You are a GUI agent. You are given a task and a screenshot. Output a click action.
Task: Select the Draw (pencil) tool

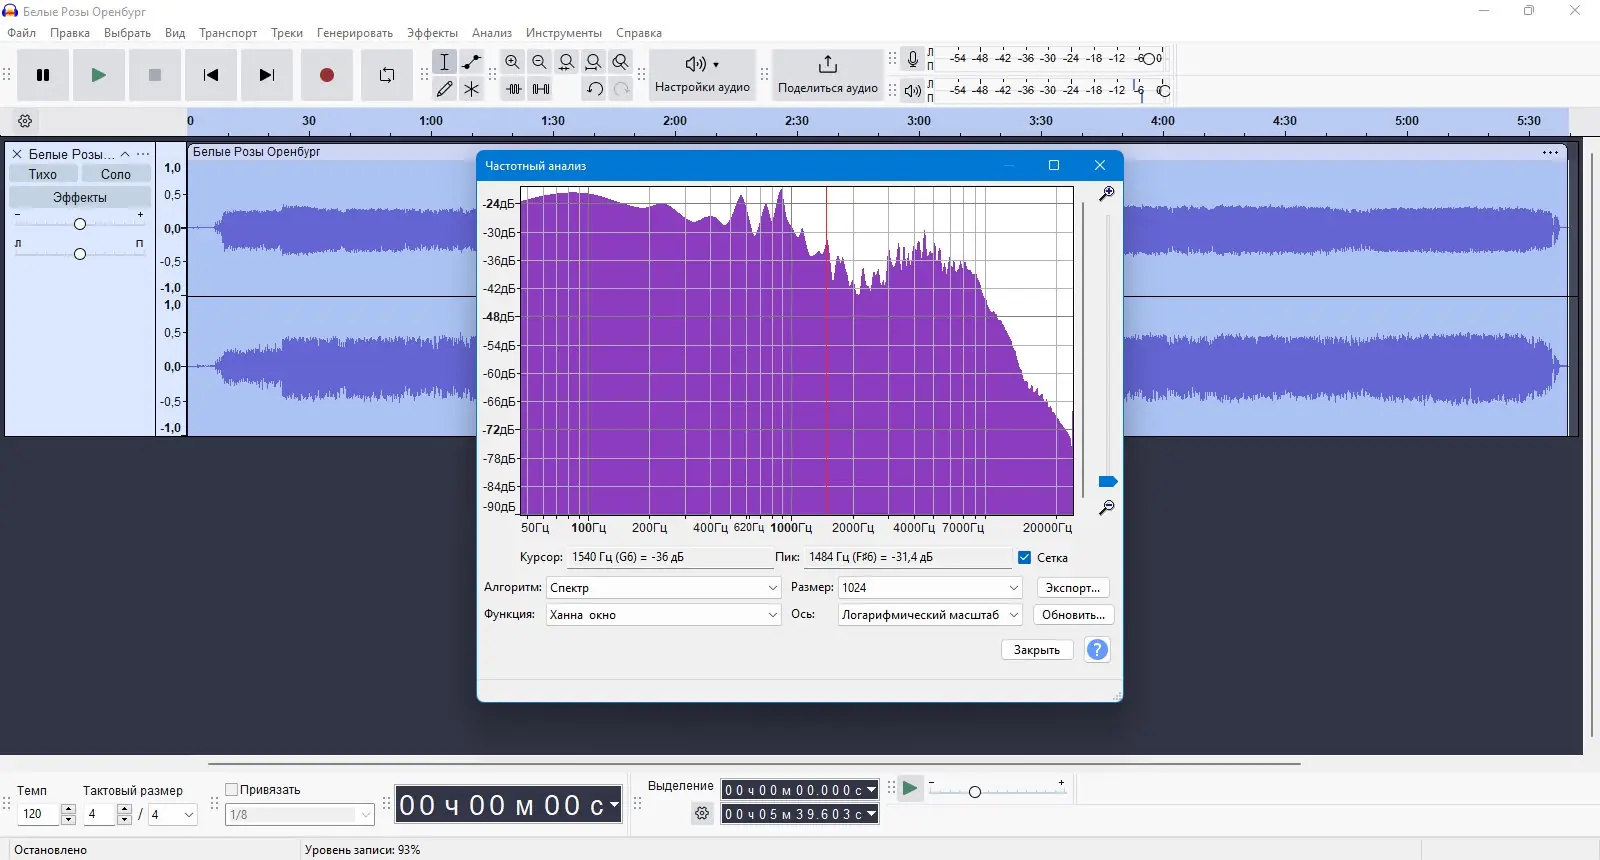(445, 89)
